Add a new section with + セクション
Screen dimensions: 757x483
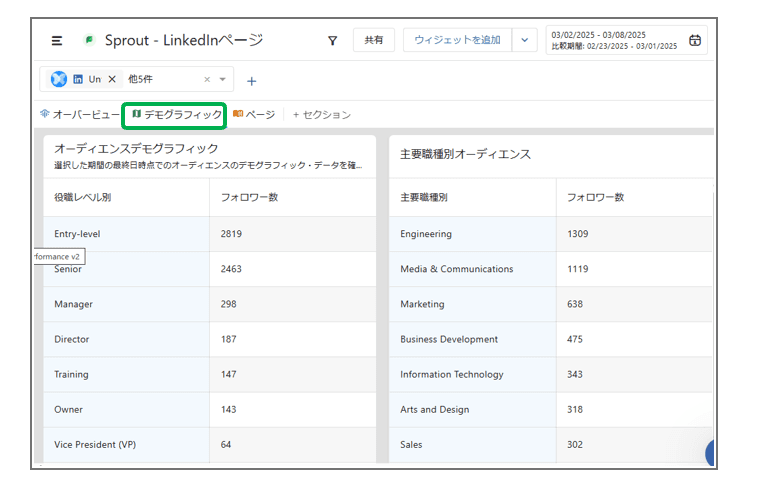coord(321,115)
